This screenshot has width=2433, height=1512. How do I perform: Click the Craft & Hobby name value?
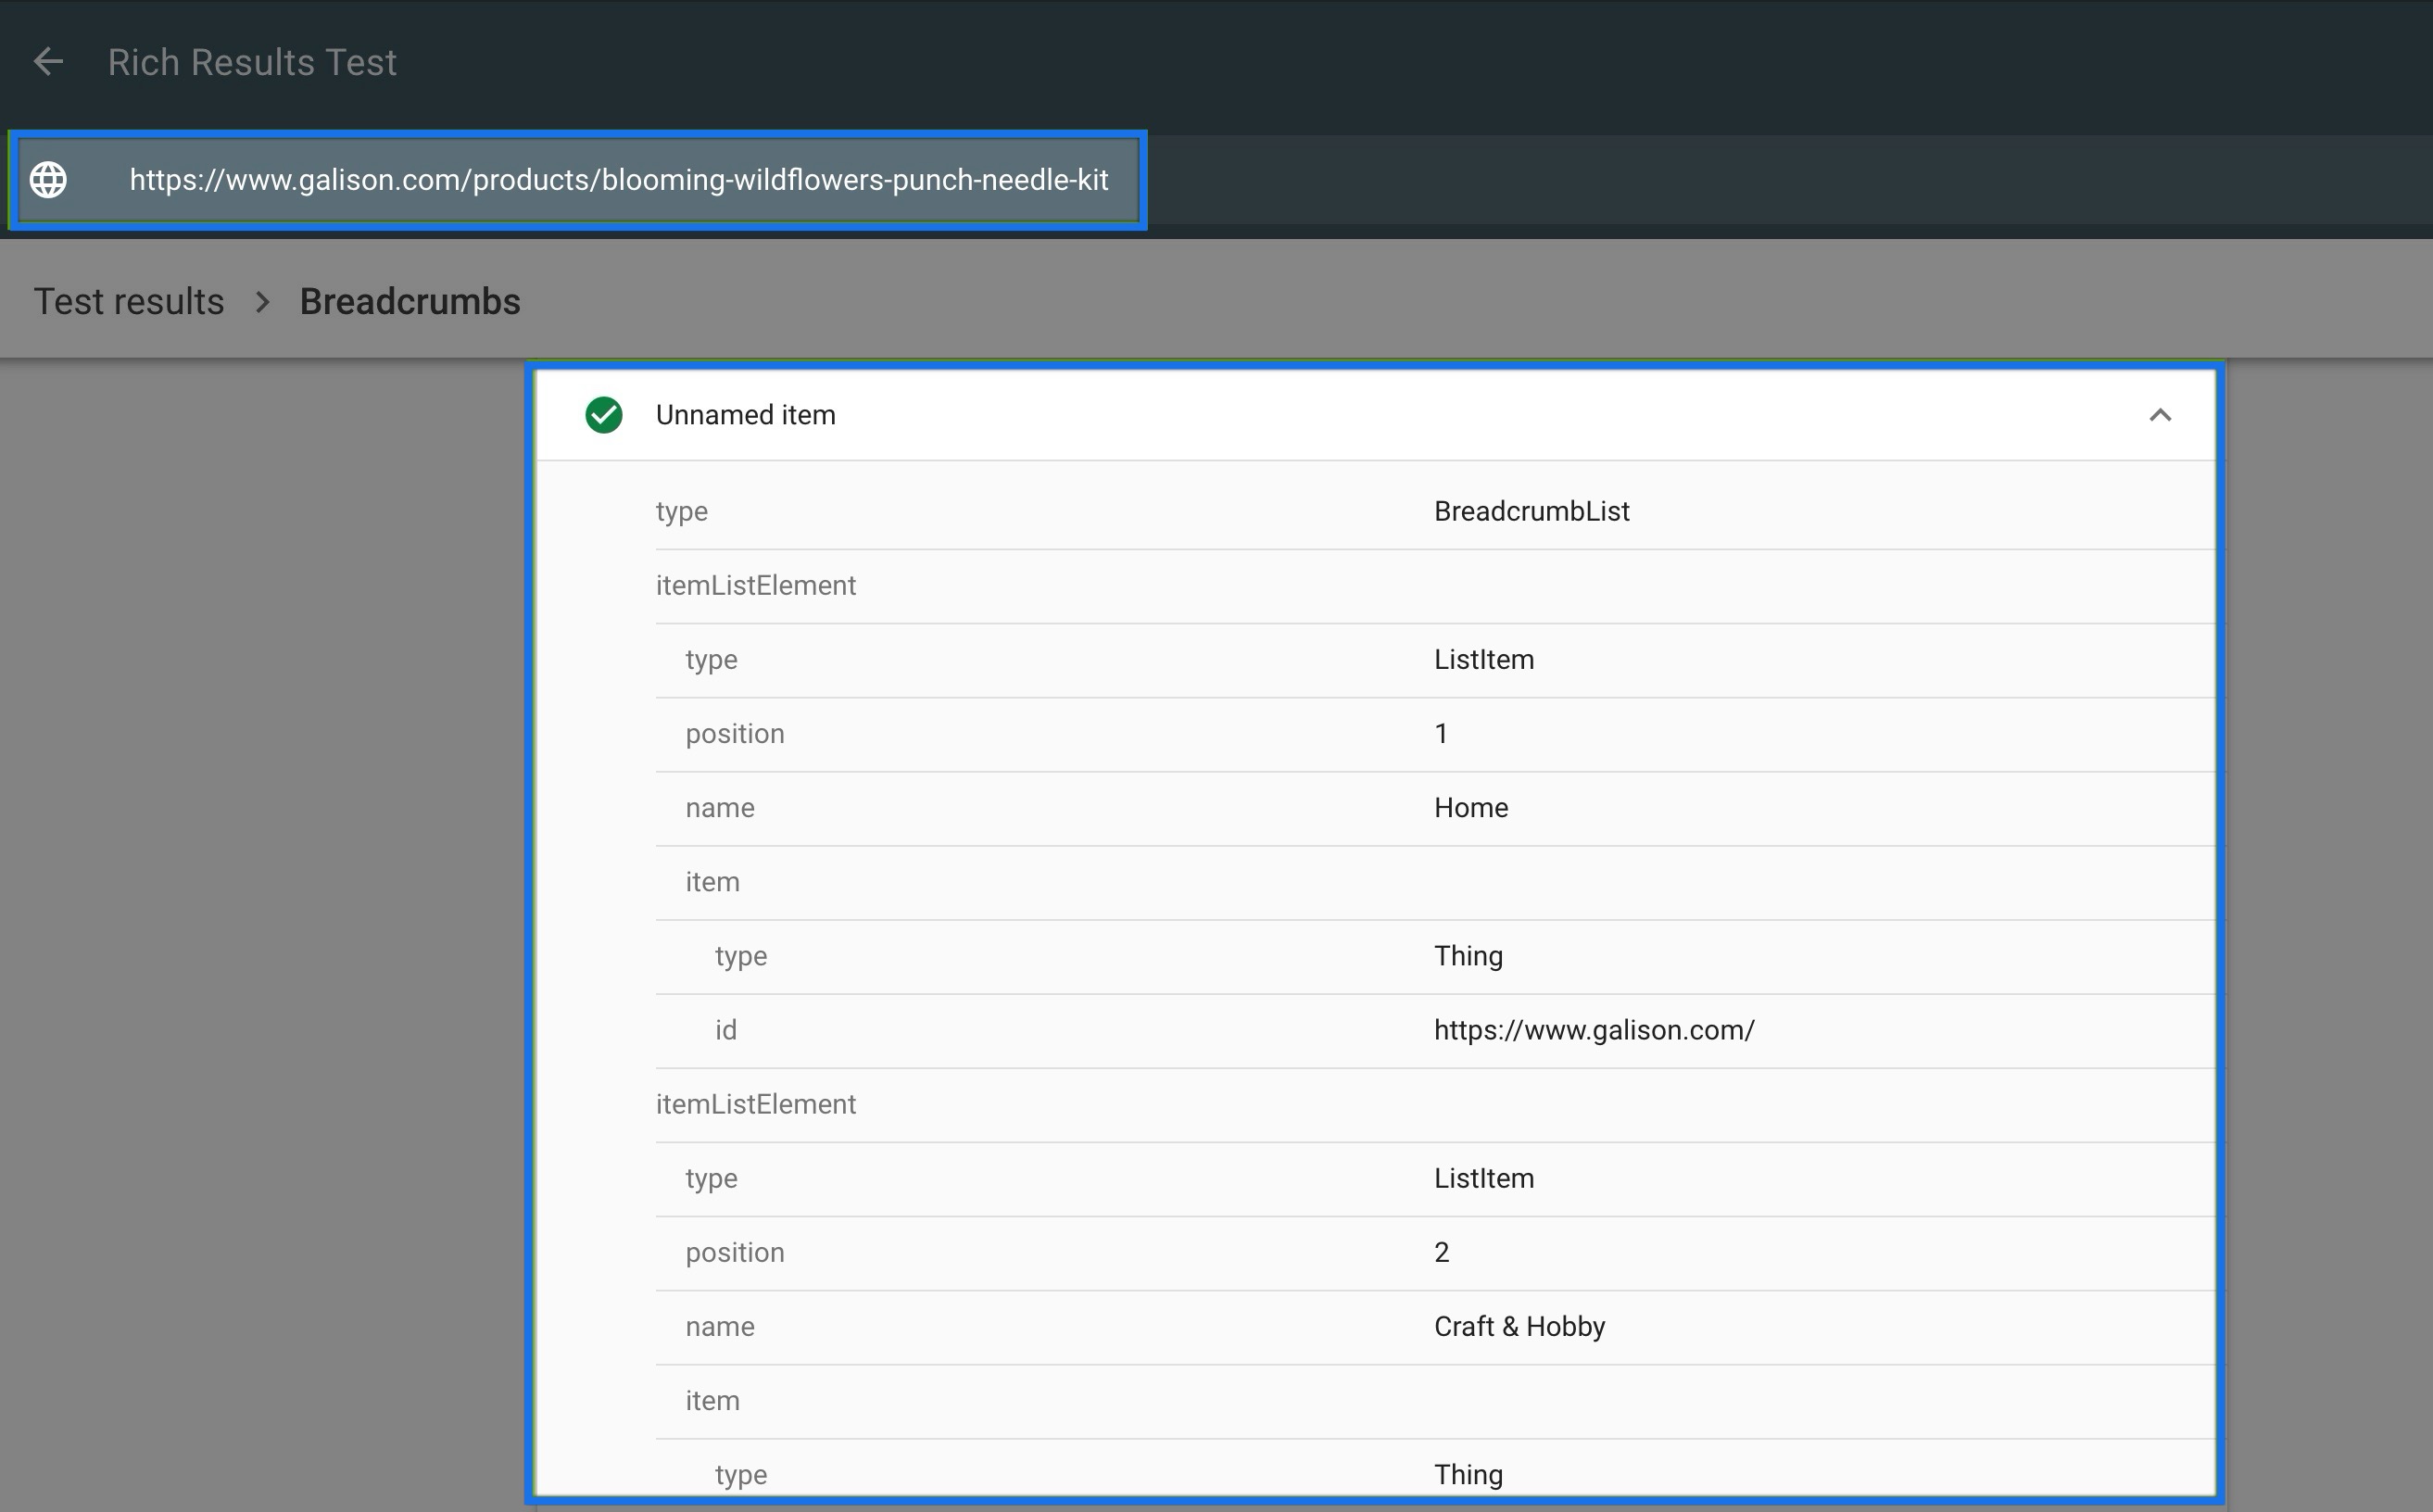pyautogui.click(x=1518, y=1326)
